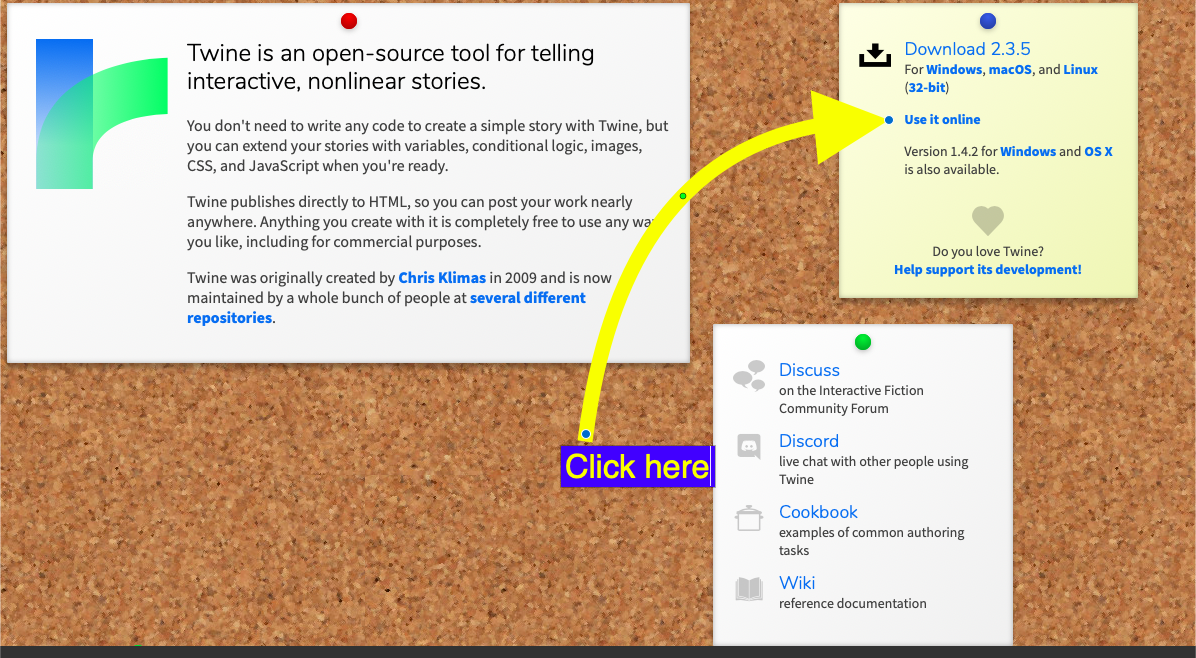This screenshot has width=1196, height=658.
Task: Click the 'reference documentation' text
Action: (x=853, y=603)
